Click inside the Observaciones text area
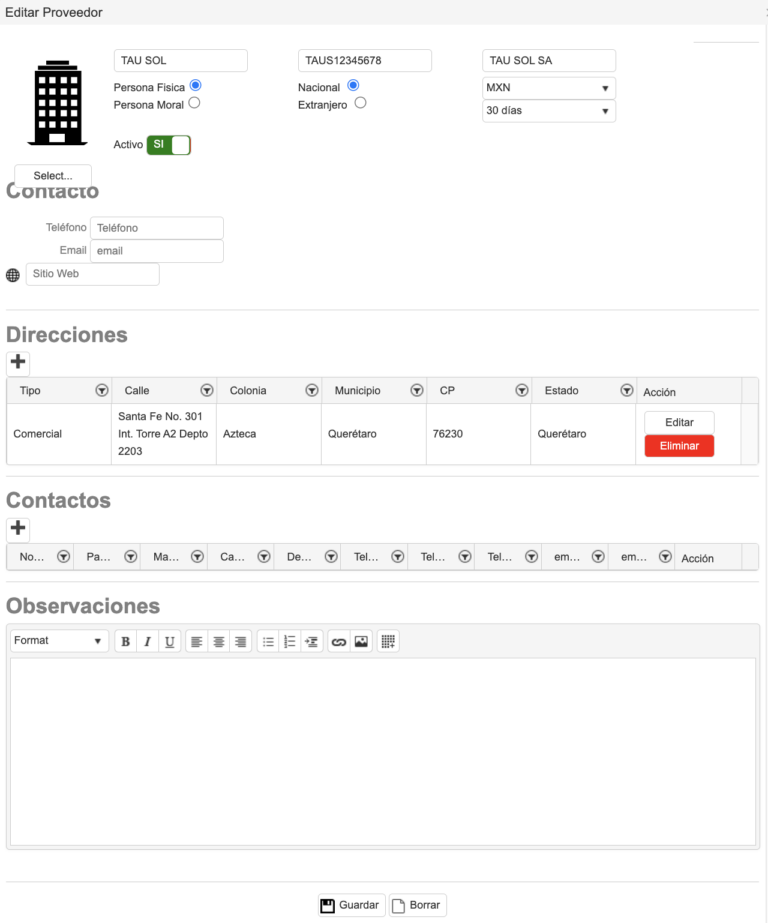Screen dimensions: 768x923 point(383,752)
